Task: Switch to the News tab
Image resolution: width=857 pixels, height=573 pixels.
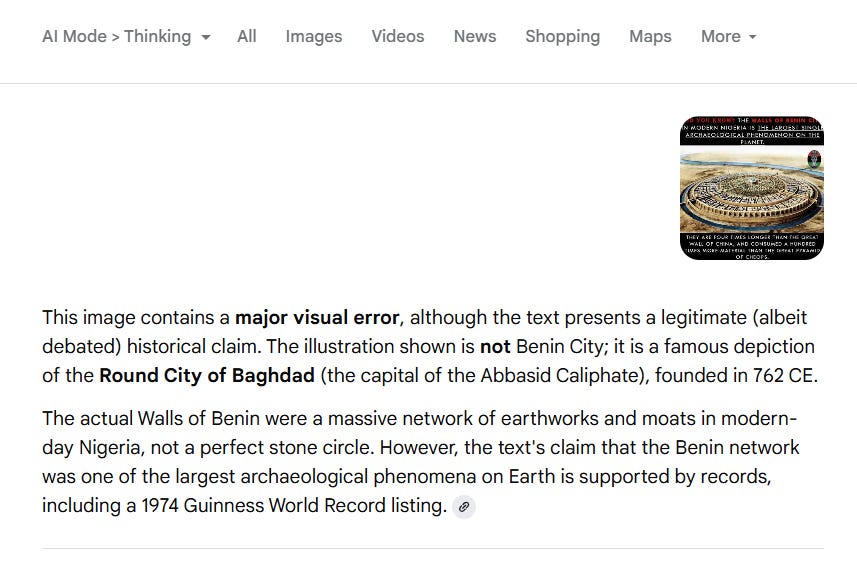Action: [475, 37]
